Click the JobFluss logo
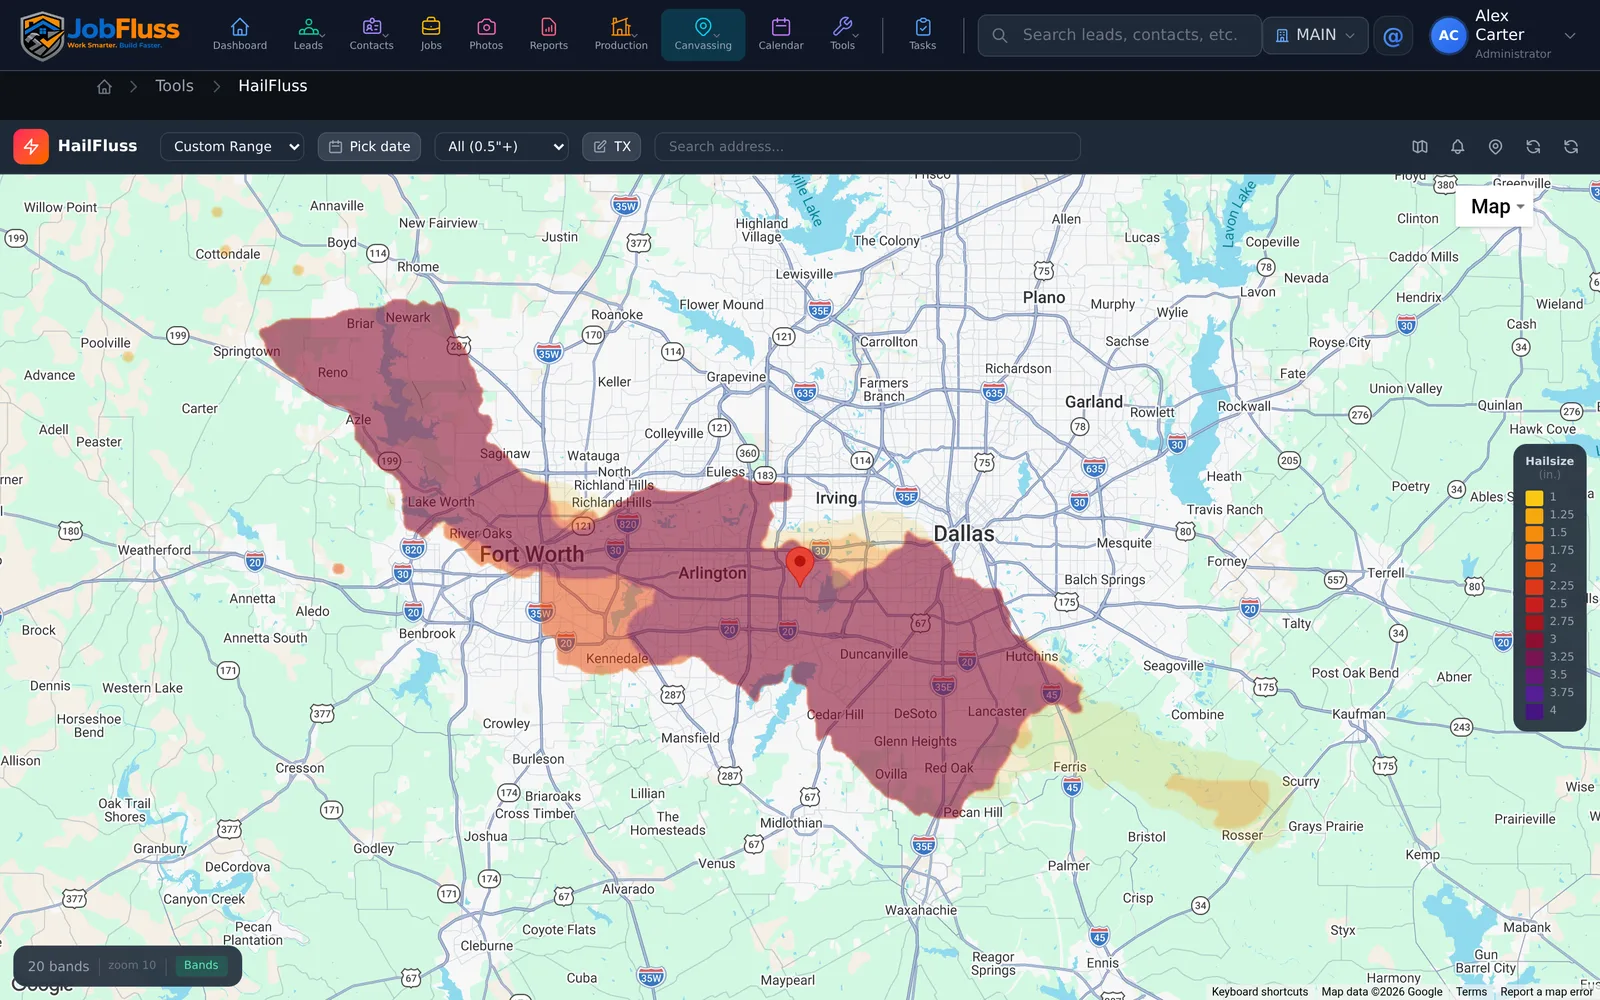The width and height of the screenshot is (1600, 1000). click(100, 35)
